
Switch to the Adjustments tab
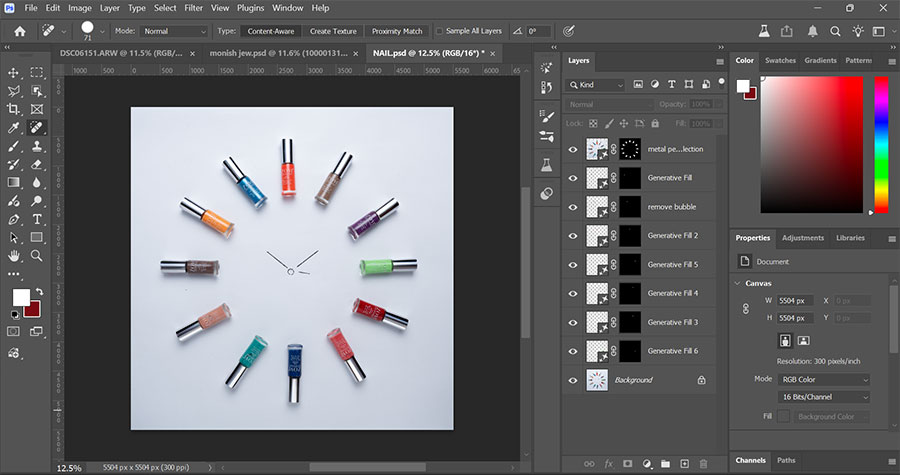[x=802, y=238]
